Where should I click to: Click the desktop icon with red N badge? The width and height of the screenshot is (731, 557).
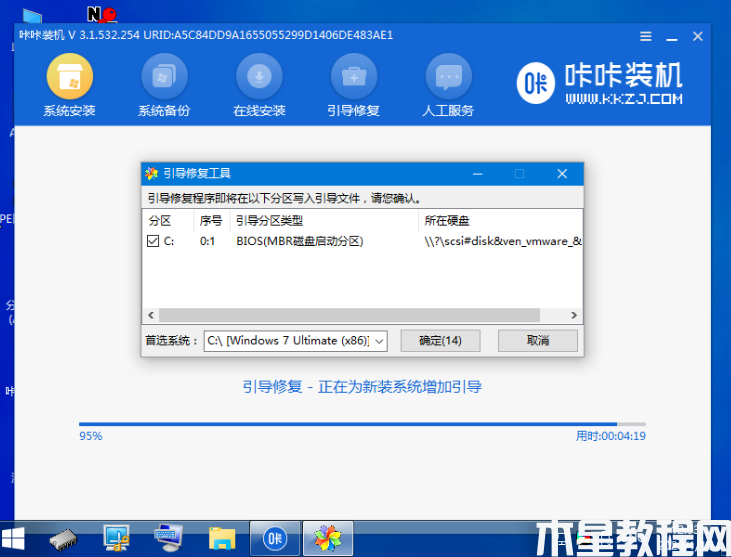click(x=102, y=14)
